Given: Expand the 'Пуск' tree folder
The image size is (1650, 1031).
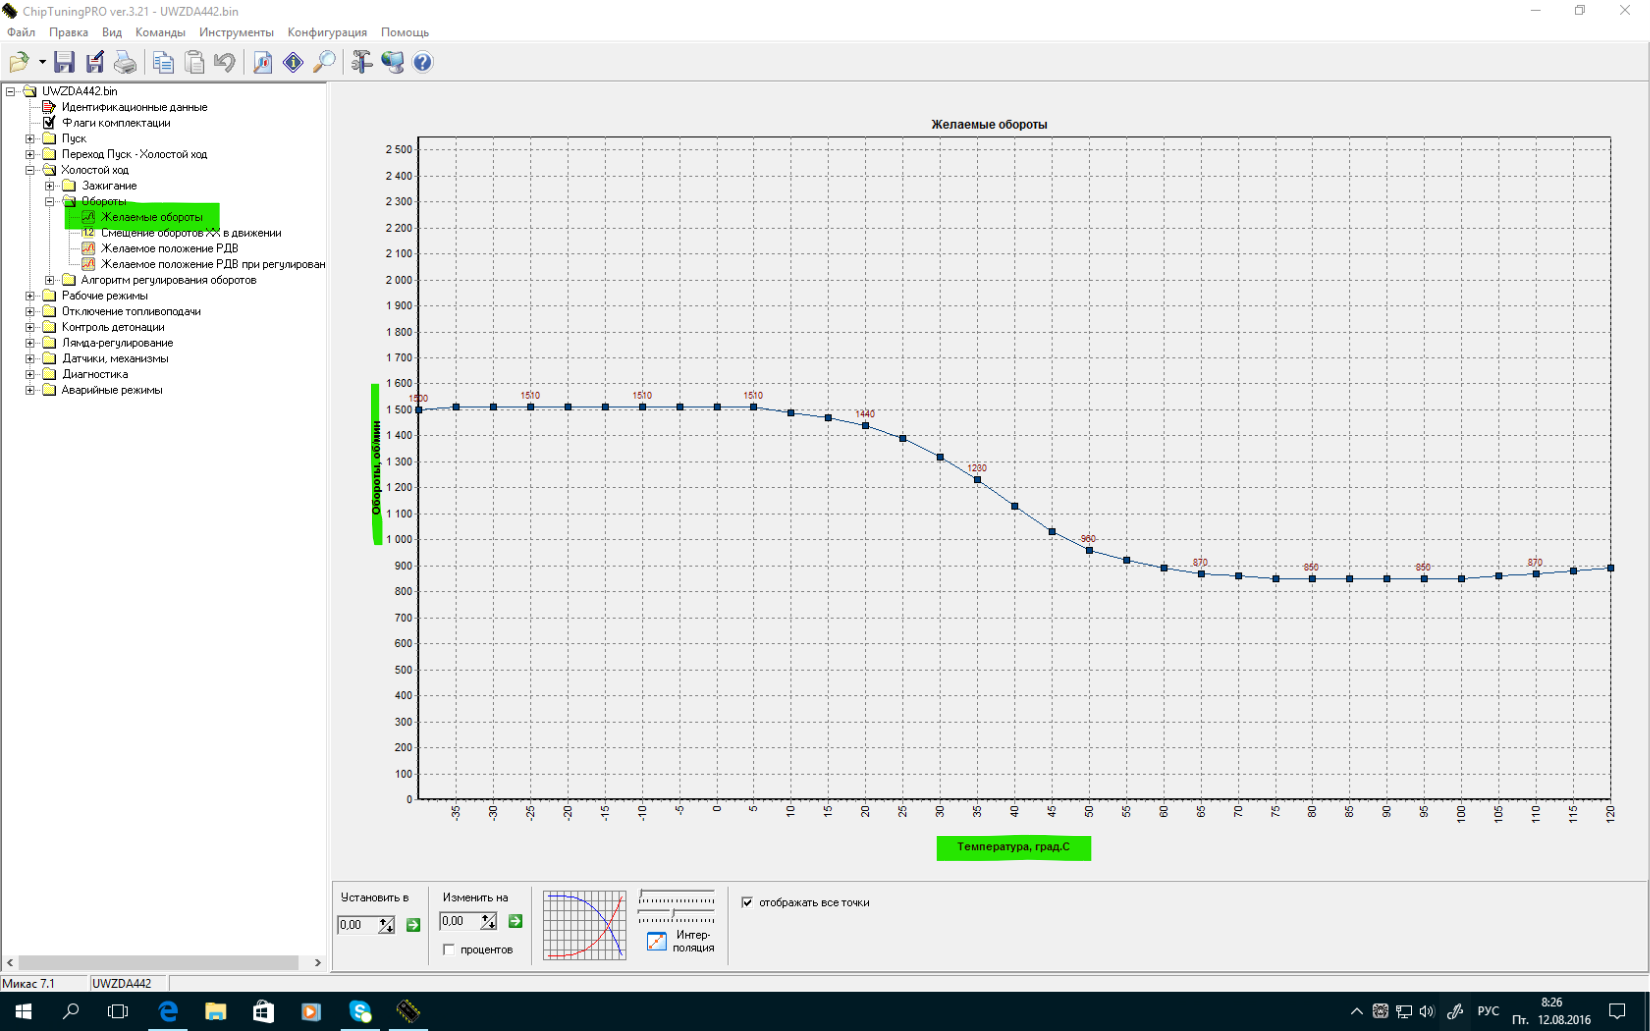Looking at the screenshot, I should click(30, 139).
